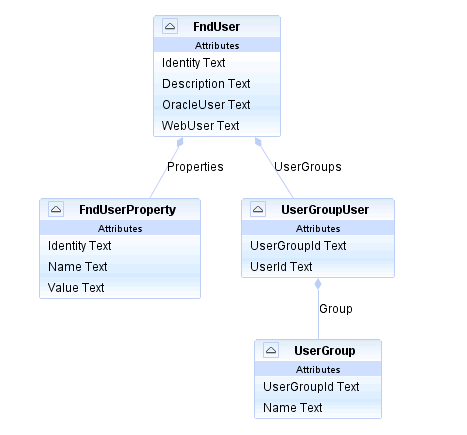Select UserId Text attribute

318,267
